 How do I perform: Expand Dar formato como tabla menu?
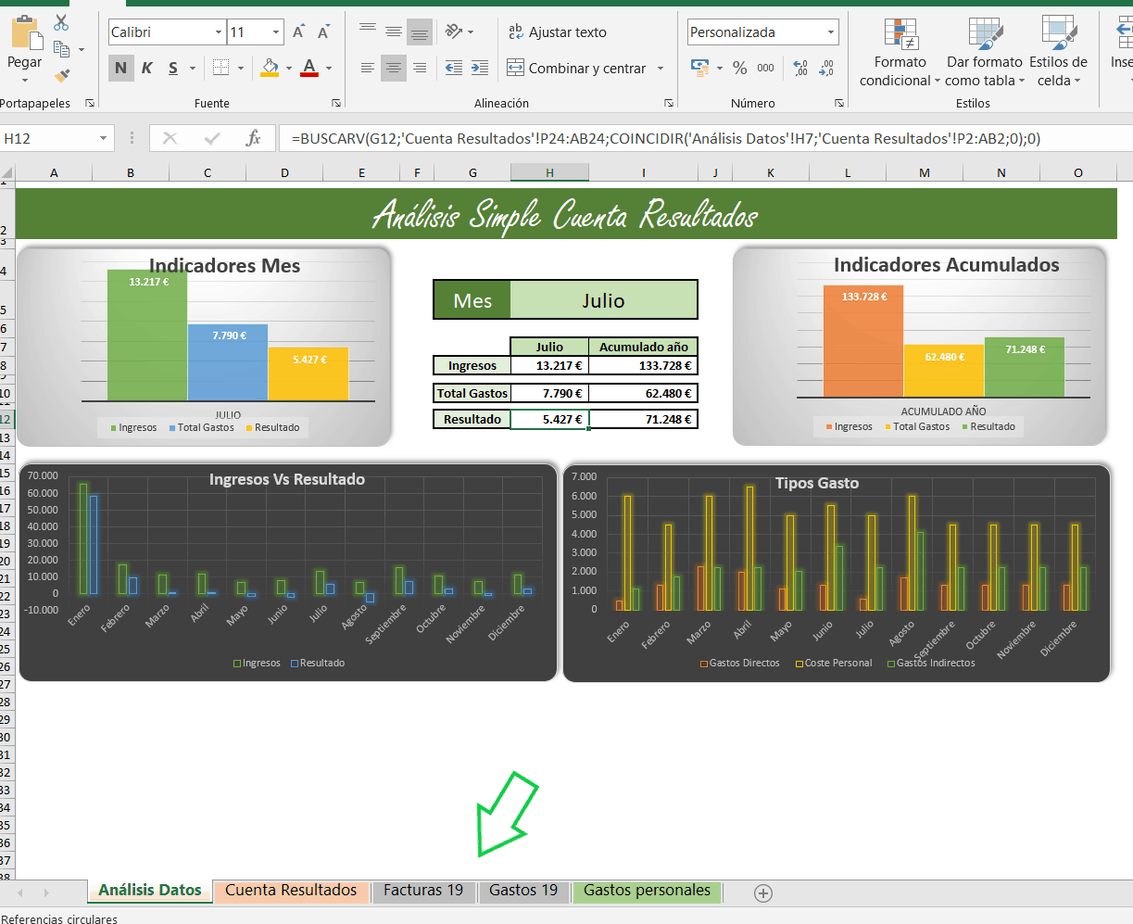pyautogui.click(x=984, y=51)
